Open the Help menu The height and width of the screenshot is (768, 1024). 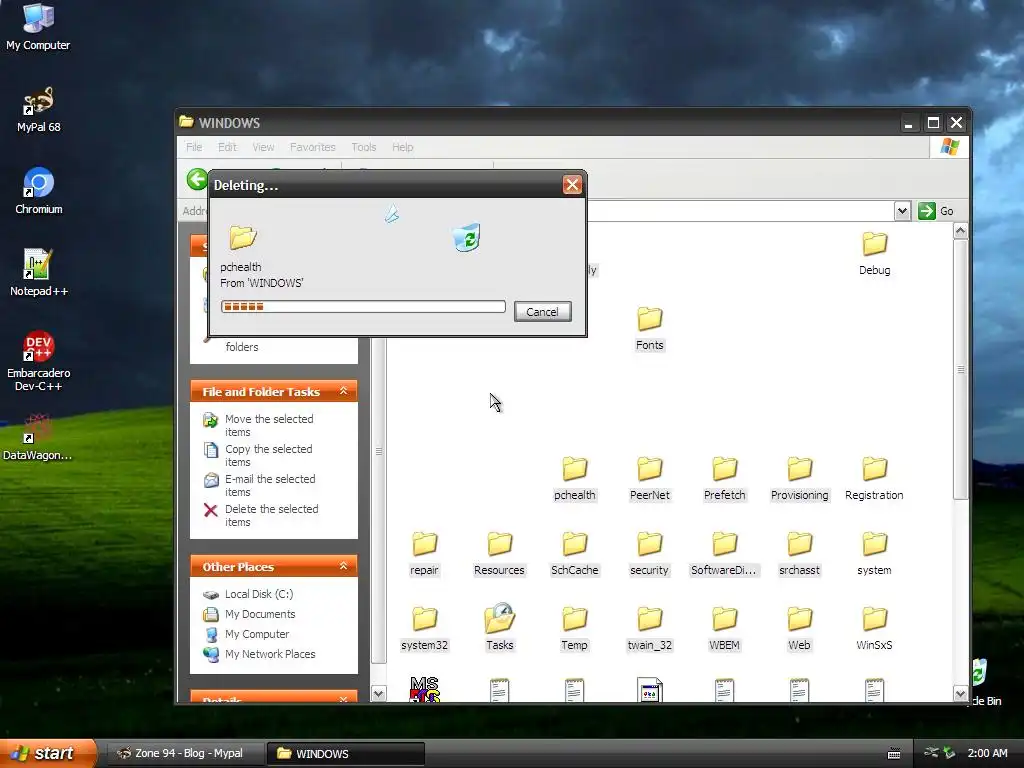[402, 147]
